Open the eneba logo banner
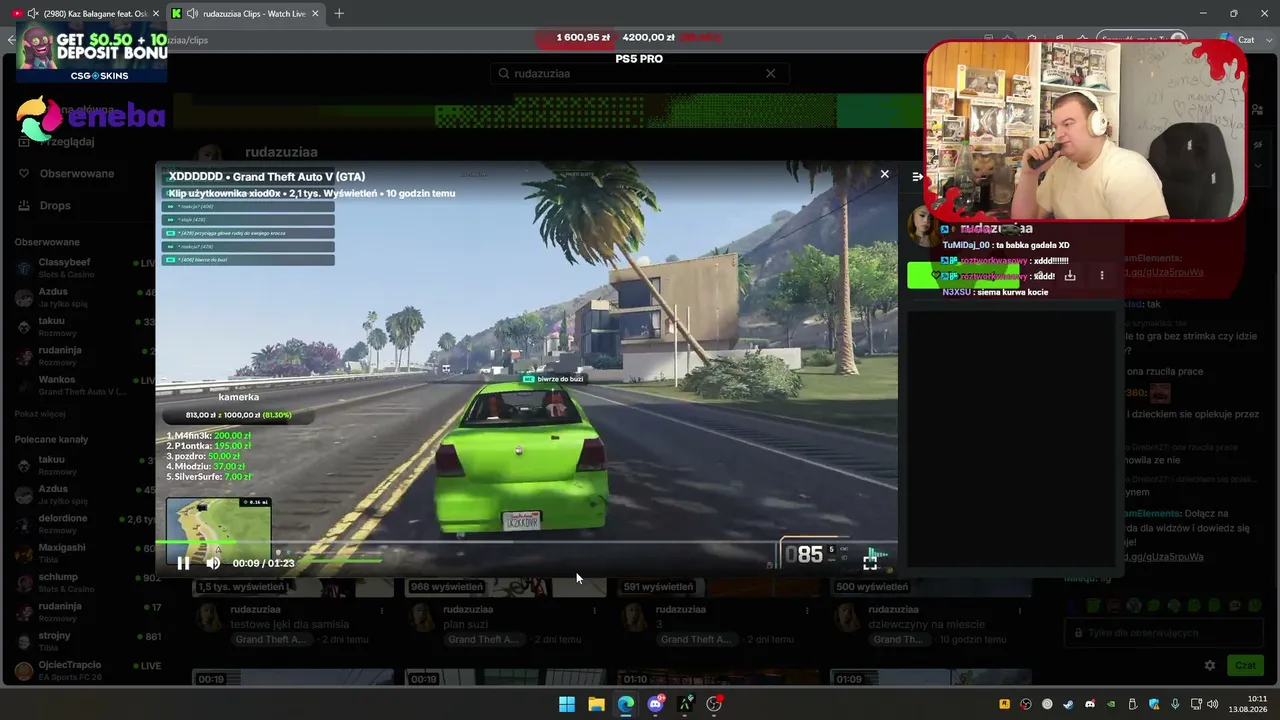 (x=90, y=118)
